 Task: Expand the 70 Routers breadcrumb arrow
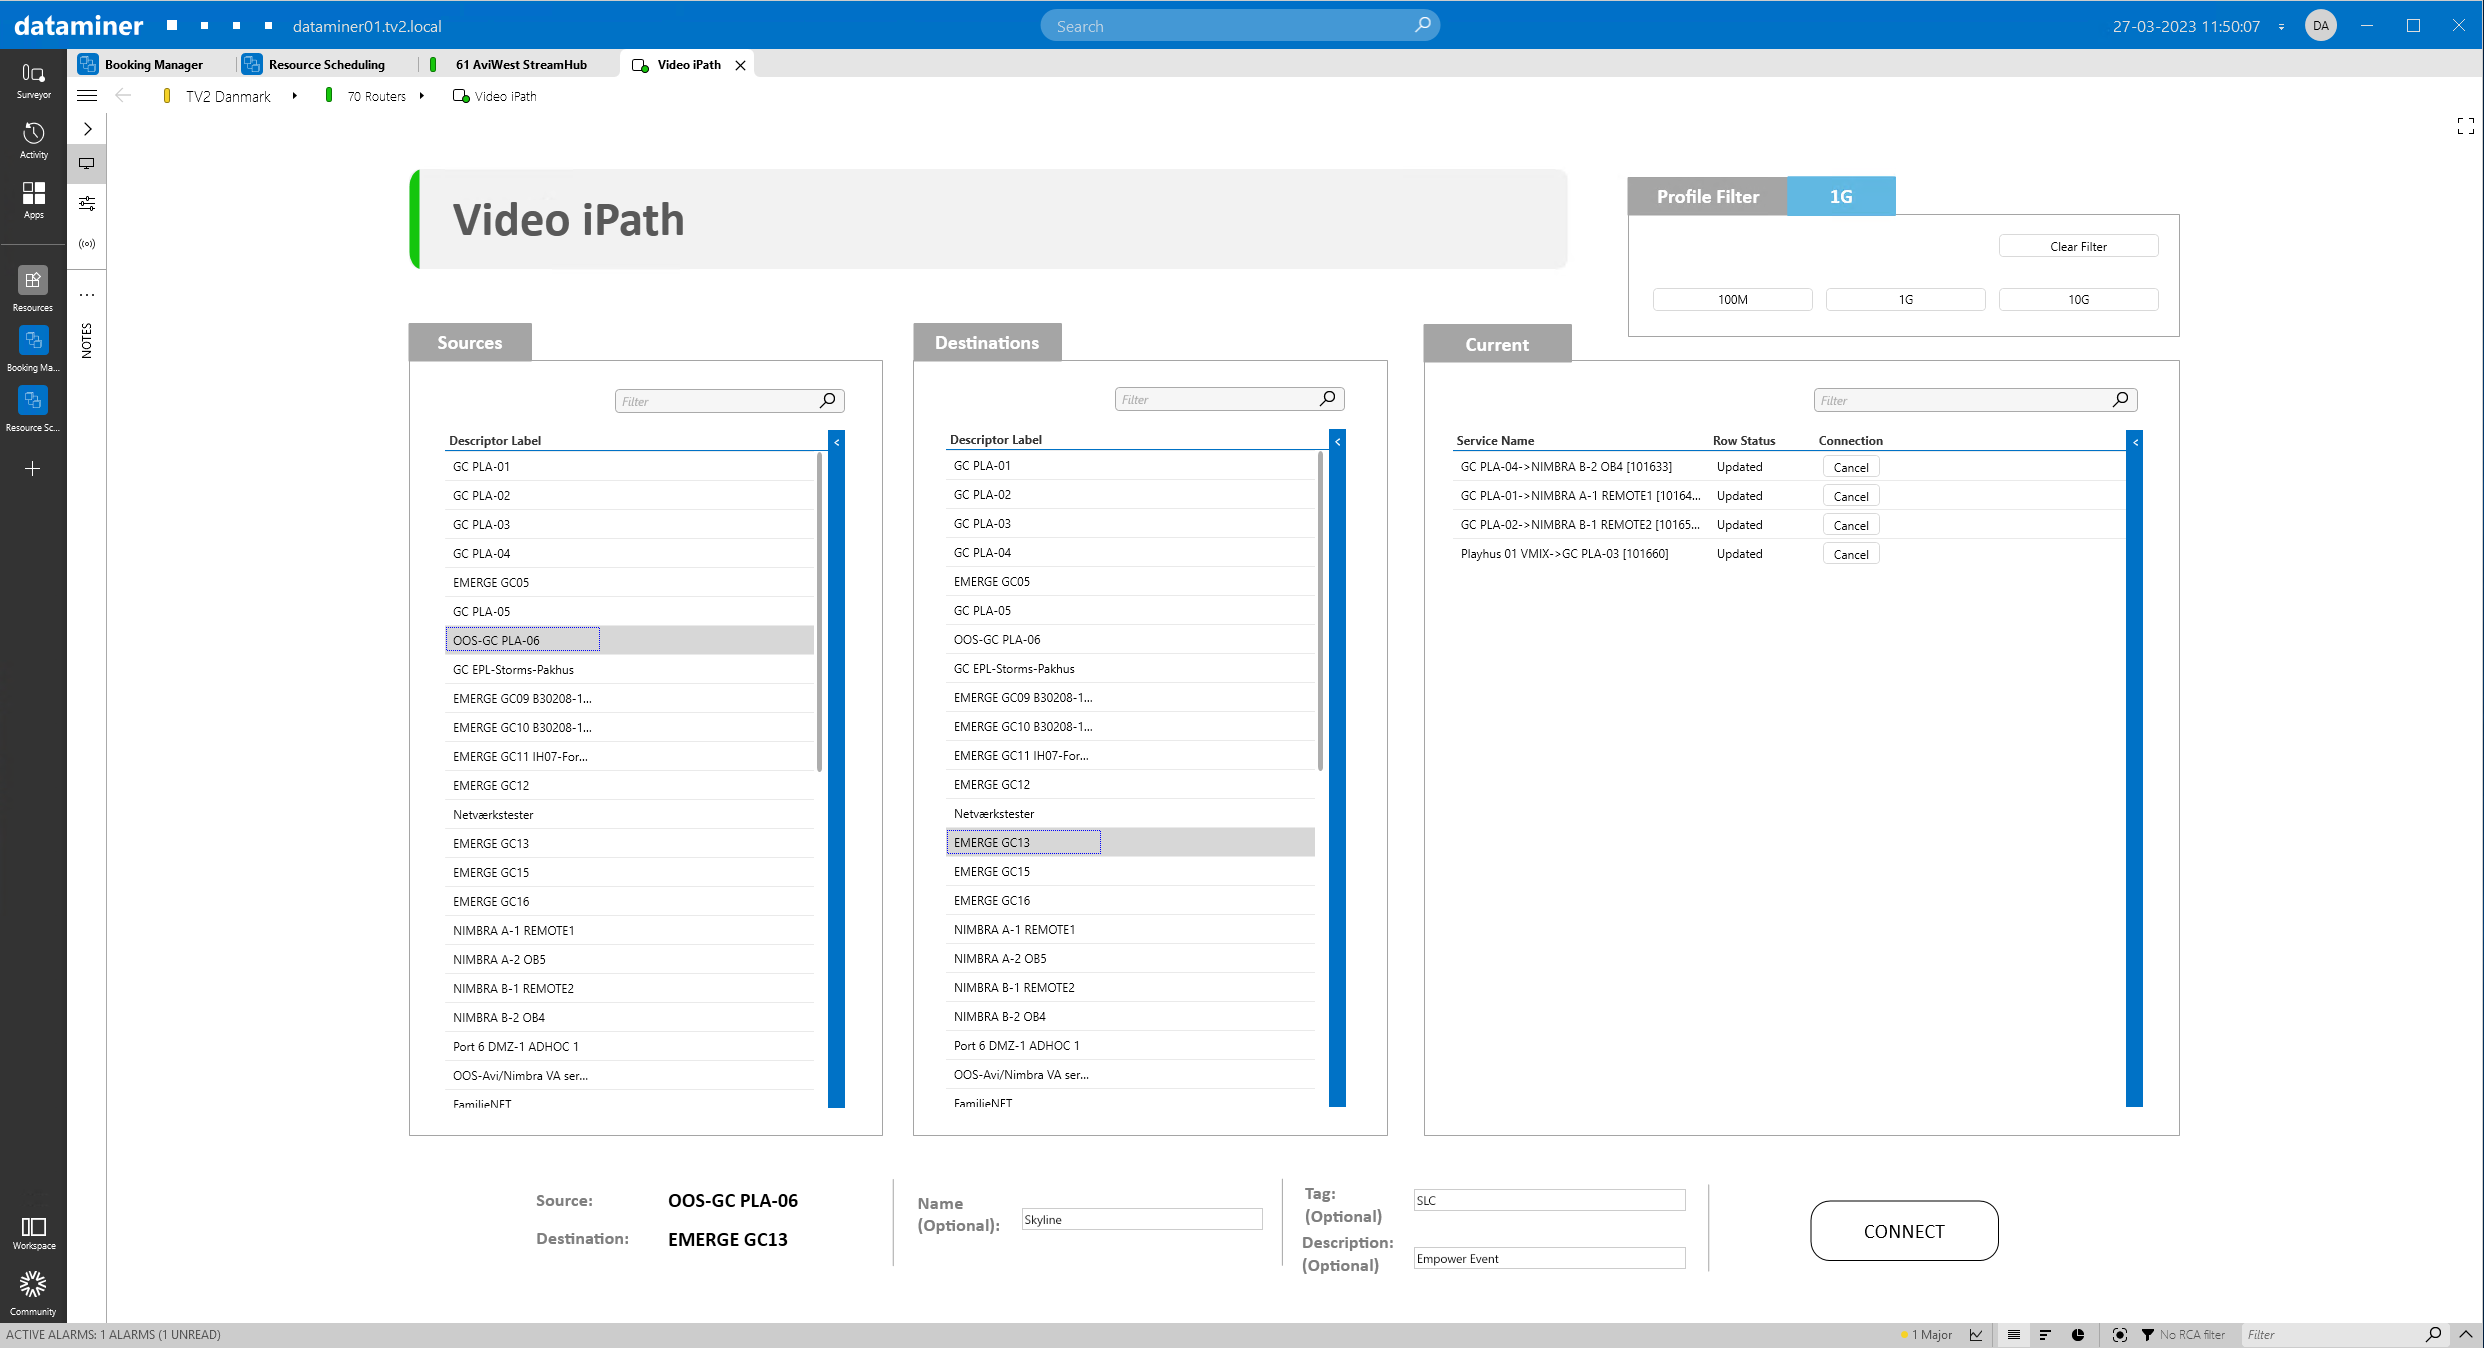tap(422, 96)
